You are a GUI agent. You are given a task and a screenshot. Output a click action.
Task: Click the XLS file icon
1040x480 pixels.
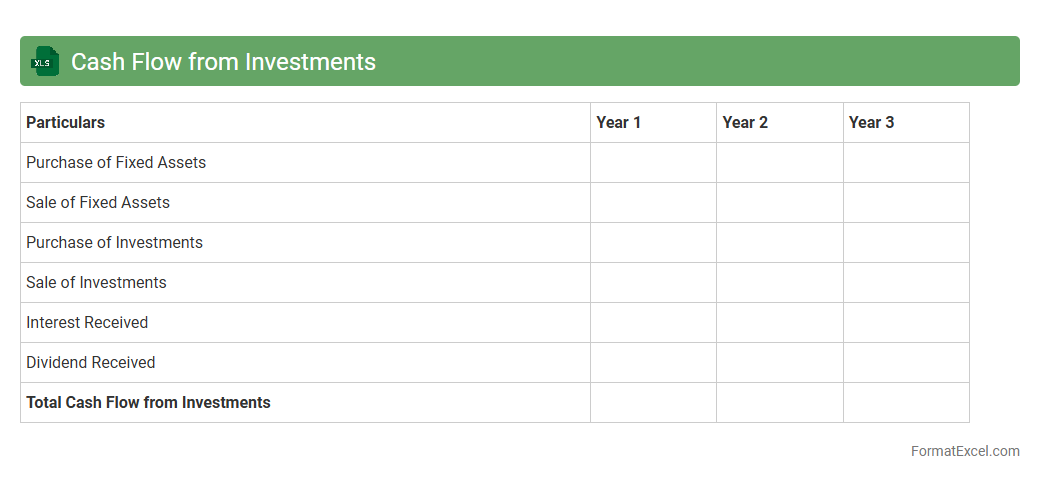pos(45,62)
